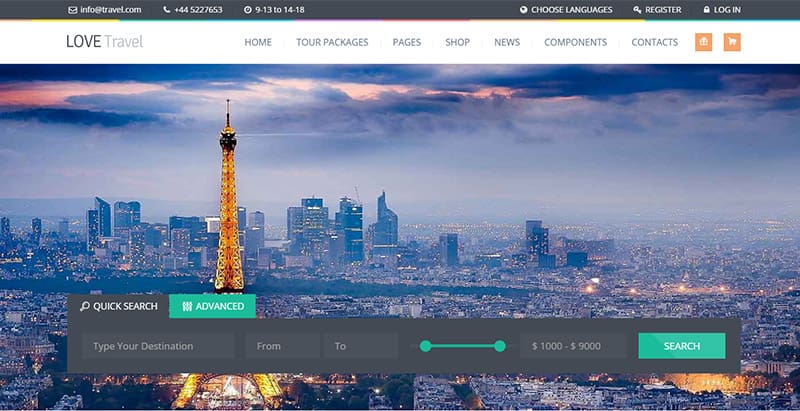Click the globe icon beside Choose Languages
The image size is (800, 411).
tap(523, 10)
